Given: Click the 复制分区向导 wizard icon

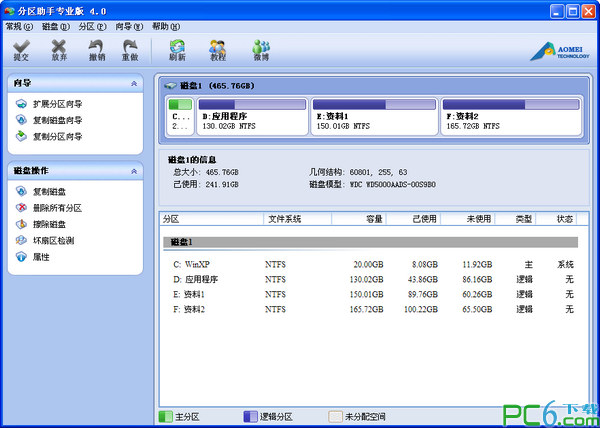Looking at the screenshot, I should click(21, 136).
